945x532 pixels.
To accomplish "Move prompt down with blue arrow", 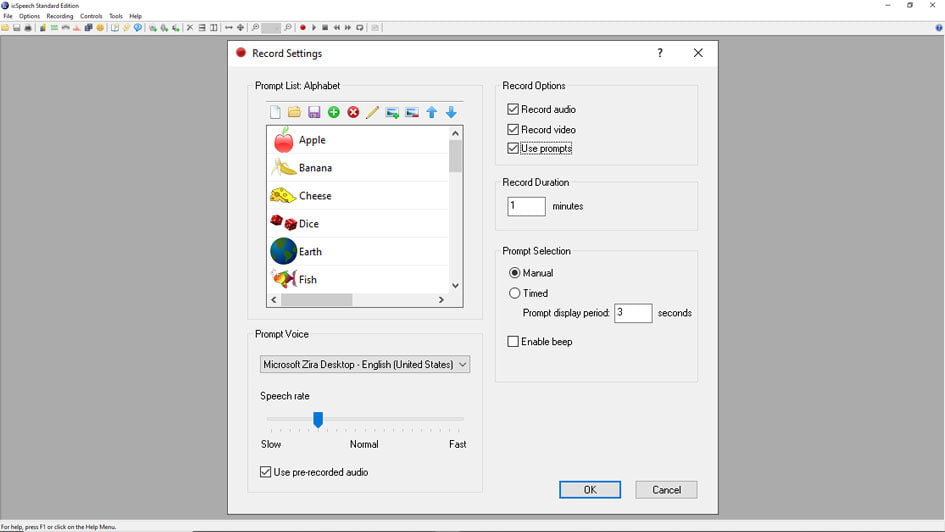I will 451,112.
